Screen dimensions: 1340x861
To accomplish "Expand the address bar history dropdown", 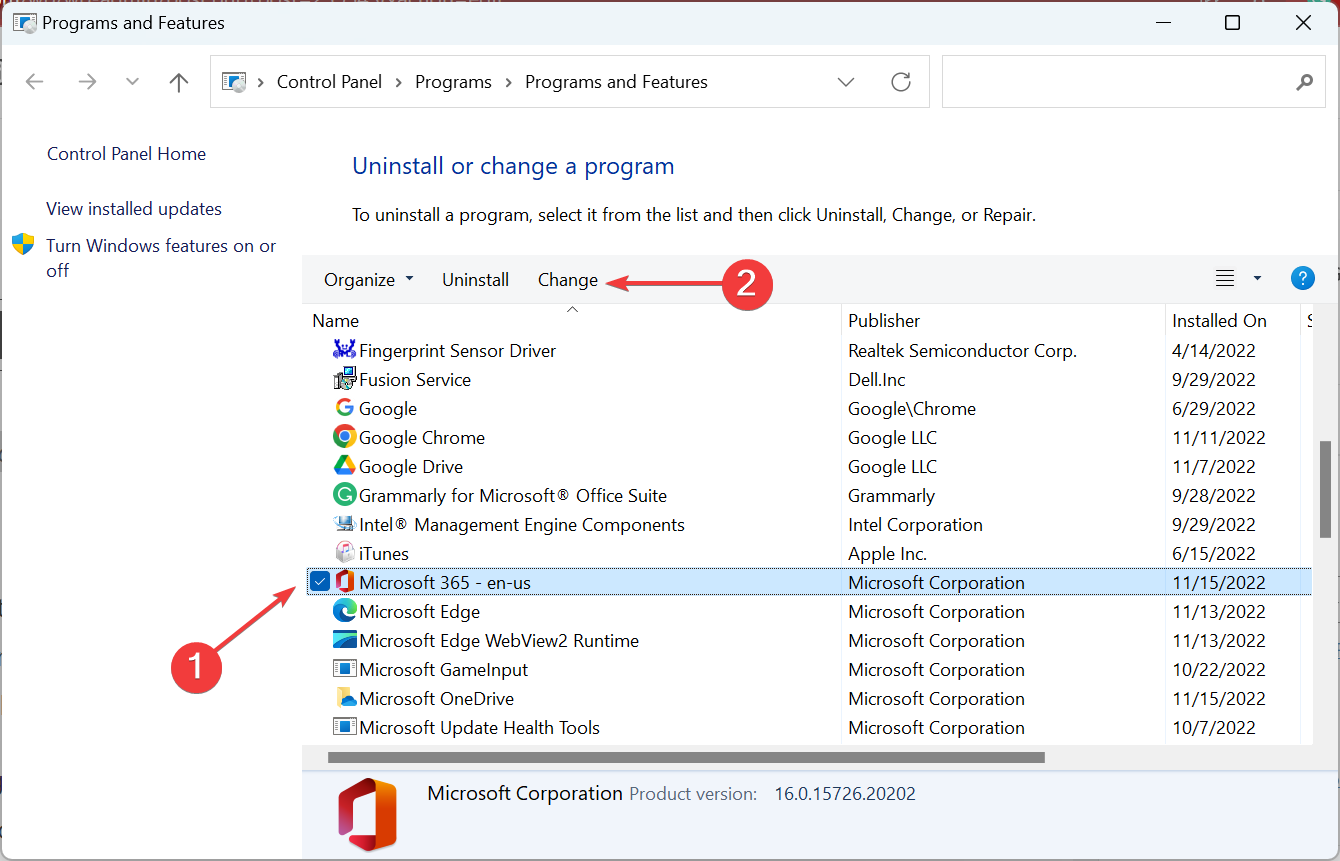I will tap(846, 82).
